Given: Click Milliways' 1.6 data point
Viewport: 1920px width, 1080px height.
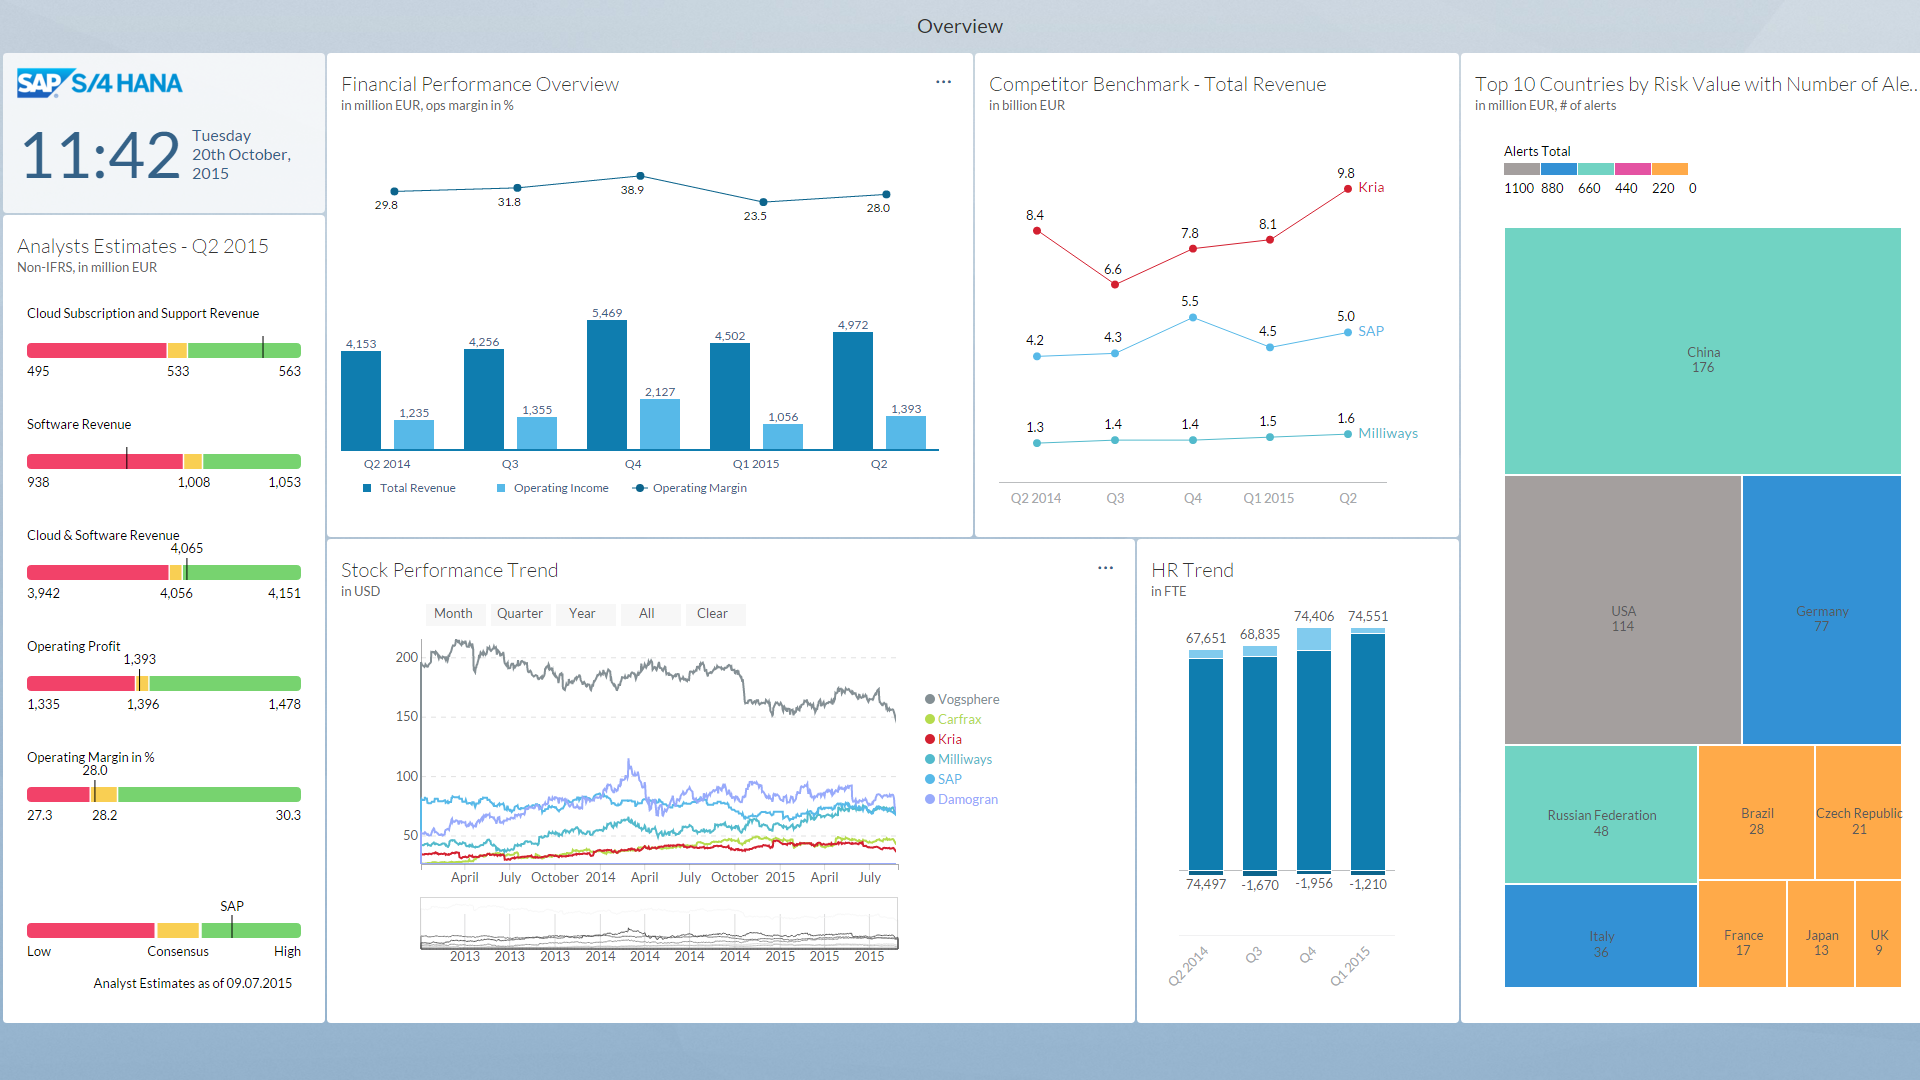Looking at the screenshot, I should coord(1348,434).
